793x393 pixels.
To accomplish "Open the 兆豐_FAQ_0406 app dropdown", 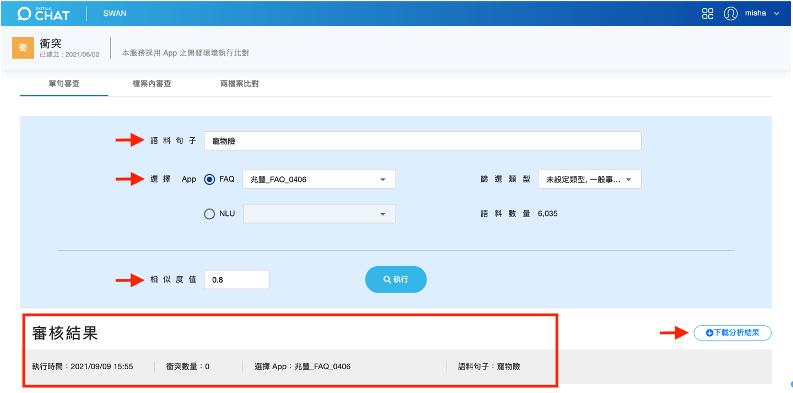I will pyautogui.click(x=319, y=179).
